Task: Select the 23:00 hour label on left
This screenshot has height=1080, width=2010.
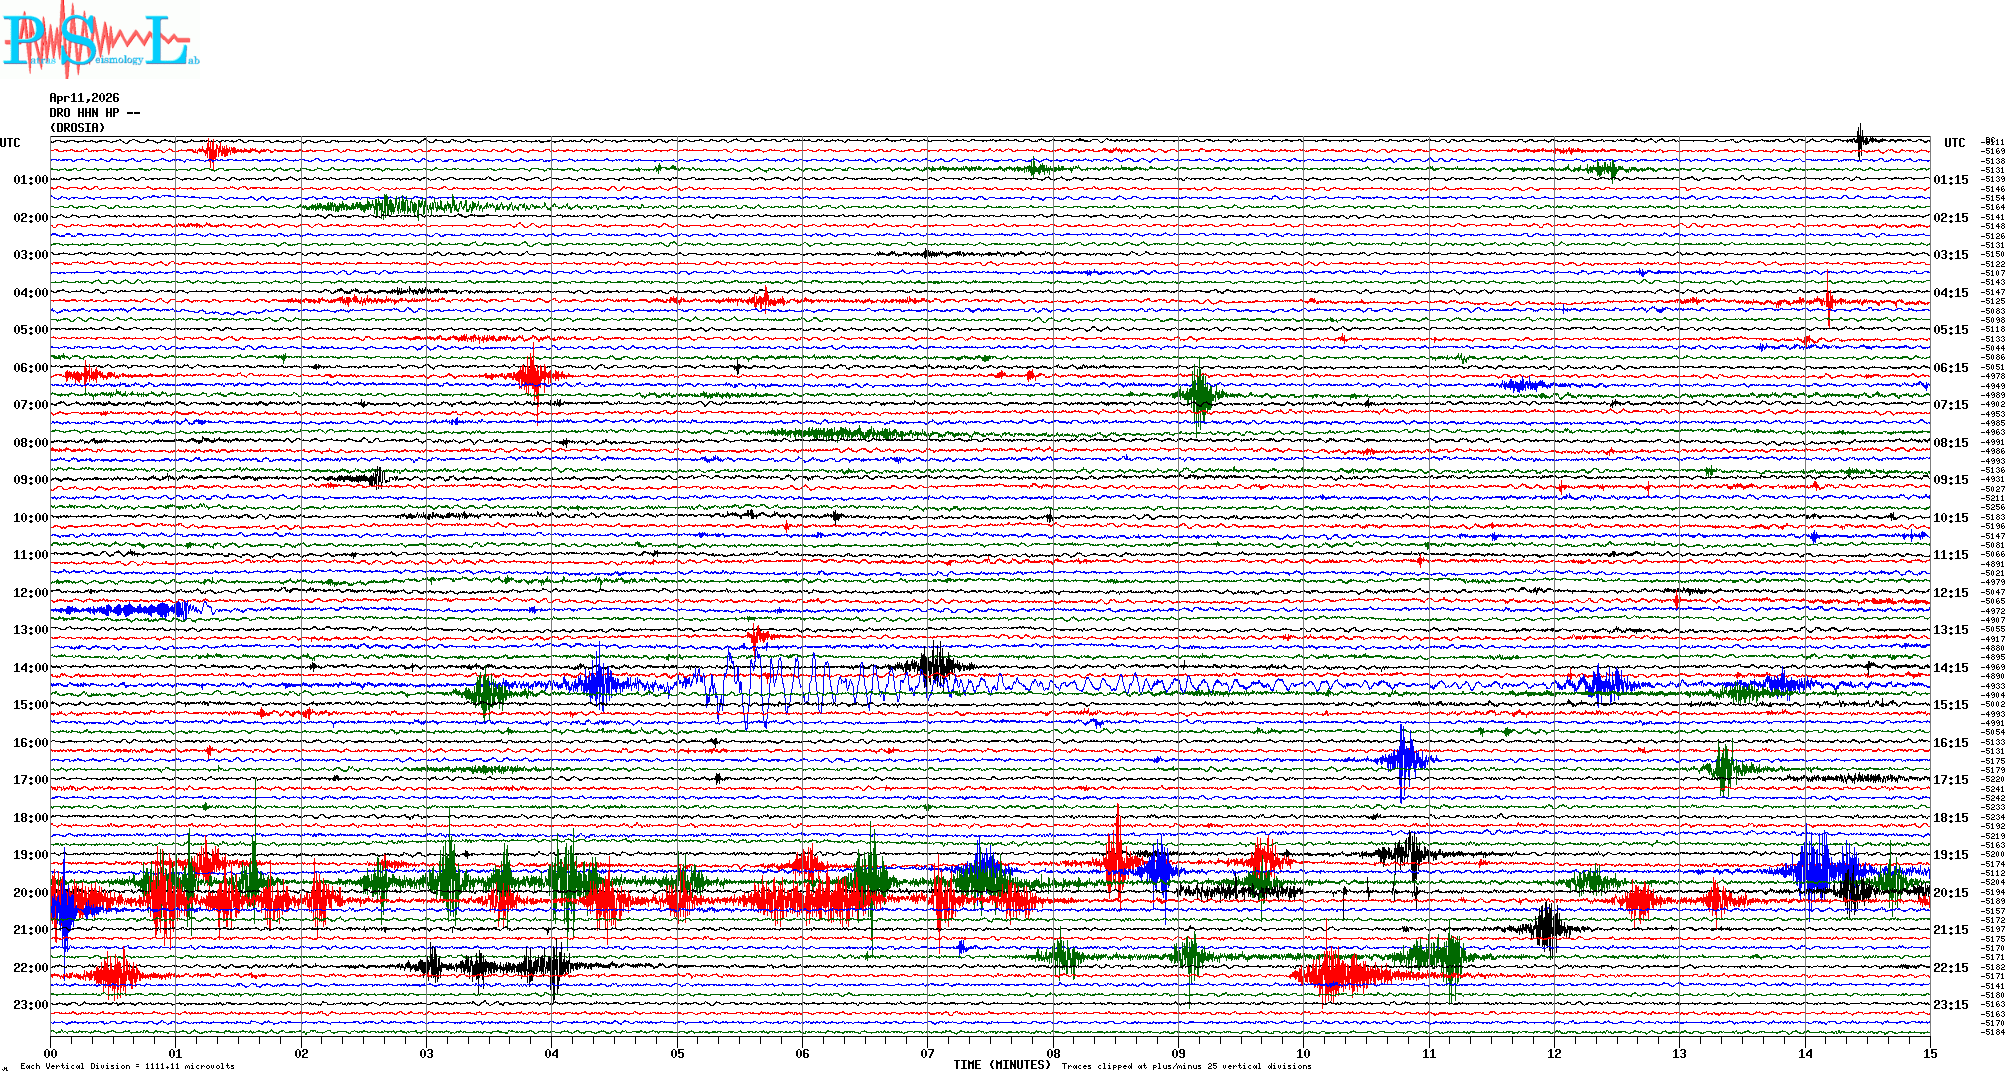Action: click(x=30, y=1005)
